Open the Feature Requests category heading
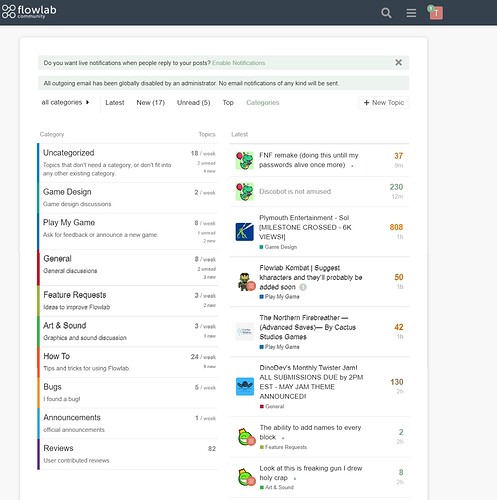The height and width of the screenshot is (500, 497). click(x=75, y=295)
